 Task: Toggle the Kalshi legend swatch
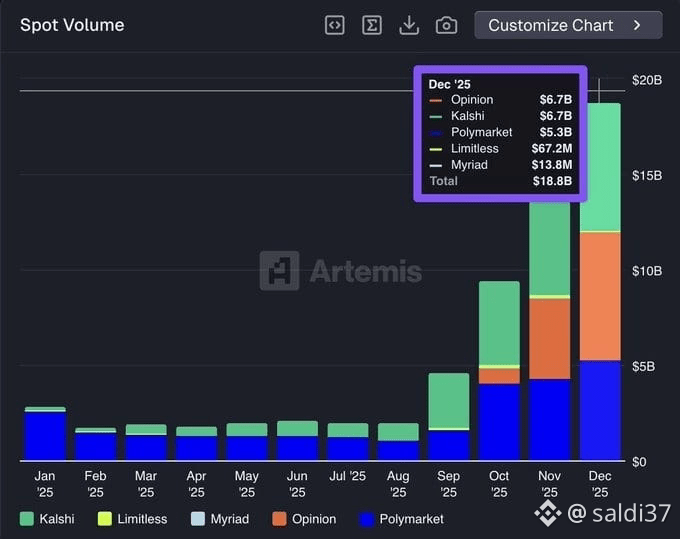coord(27,519)
